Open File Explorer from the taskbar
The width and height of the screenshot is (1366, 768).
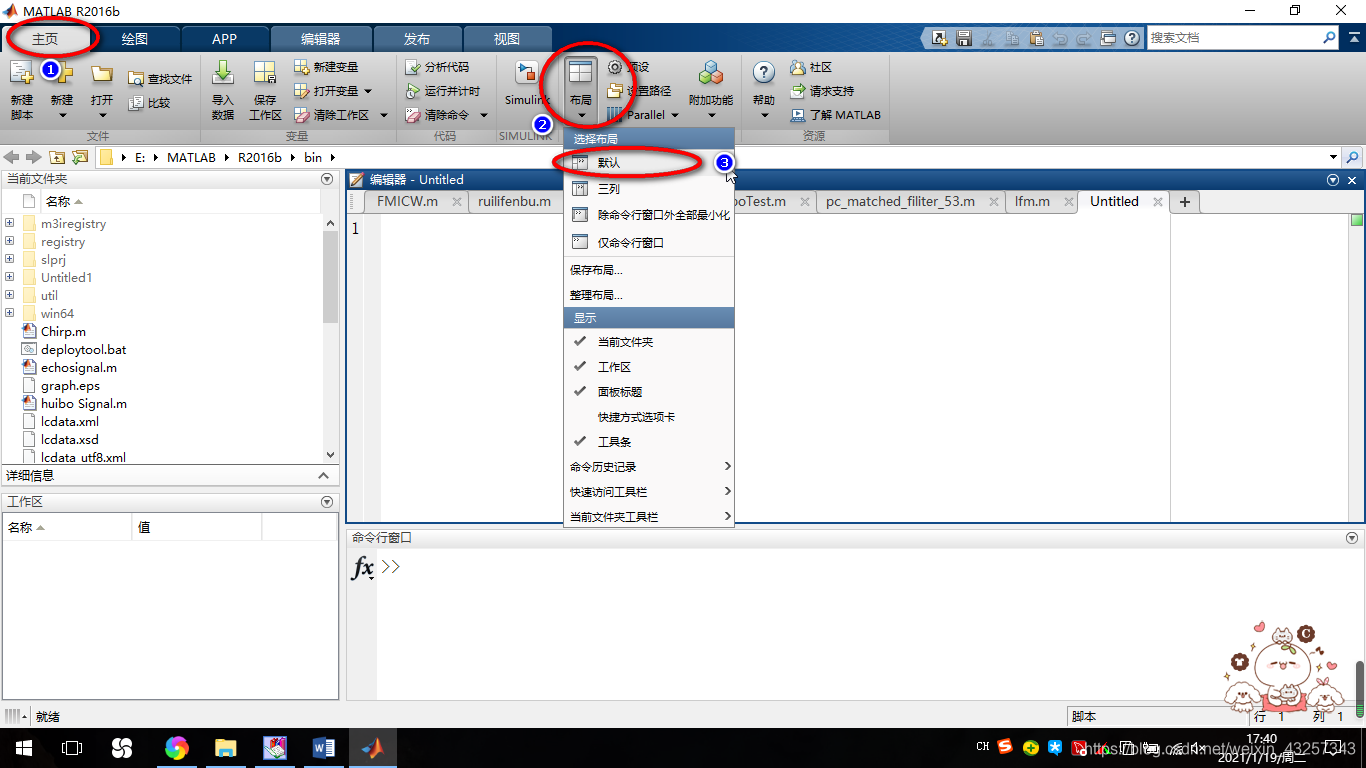pyautogui.click(x=226, y=748)
